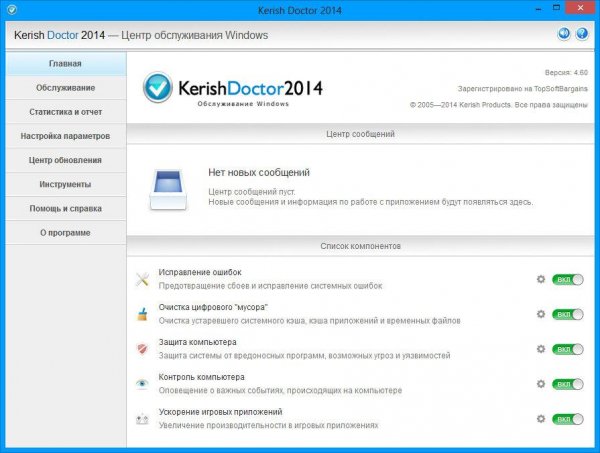This screenshot has width=600, height=453.
Task: Open gear settings for Ускорение игровых приложений
Action: [541, 419]
